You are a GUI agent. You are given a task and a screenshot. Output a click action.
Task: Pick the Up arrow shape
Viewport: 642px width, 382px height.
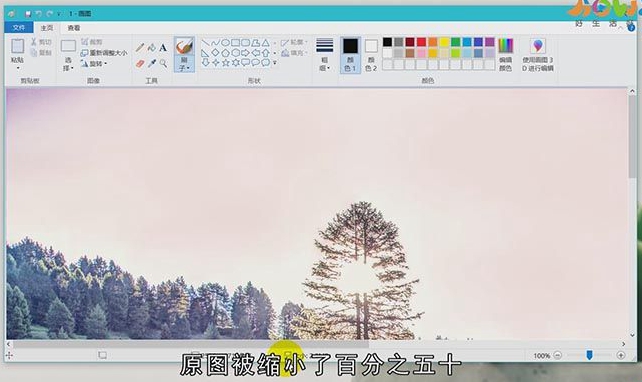tap(266, 53)
